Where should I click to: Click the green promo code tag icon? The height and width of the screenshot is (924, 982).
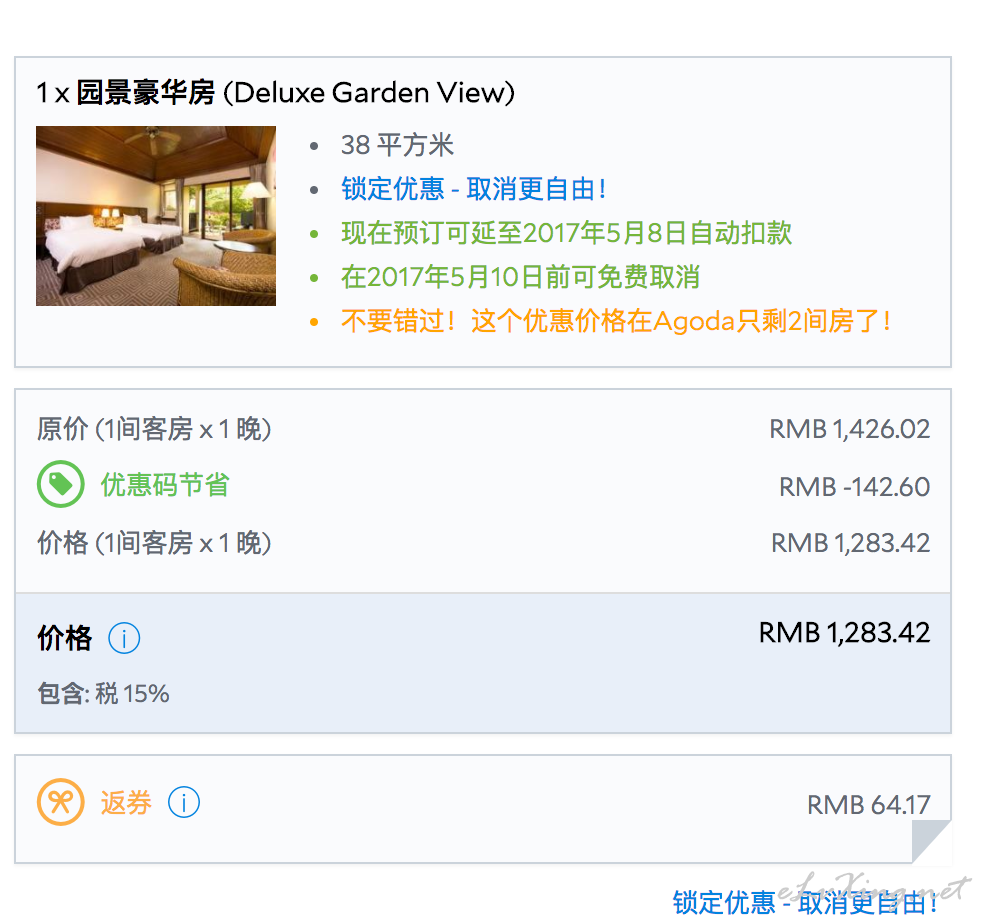[61, 484]
